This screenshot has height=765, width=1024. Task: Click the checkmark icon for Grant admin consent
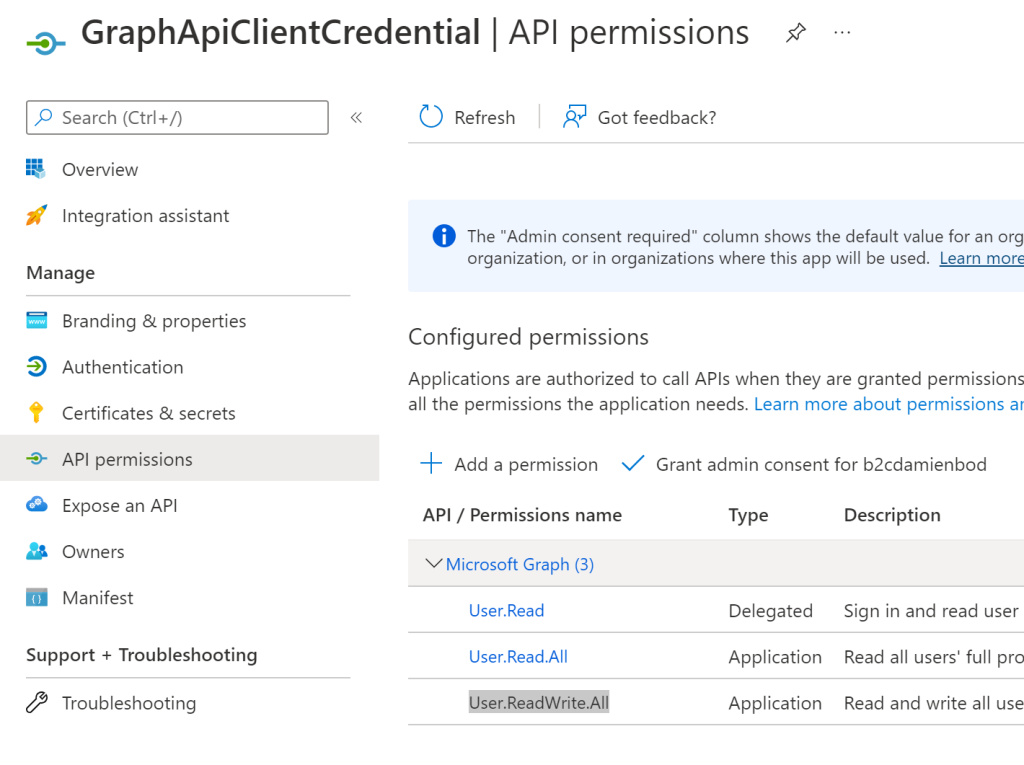tap(633, 464)
